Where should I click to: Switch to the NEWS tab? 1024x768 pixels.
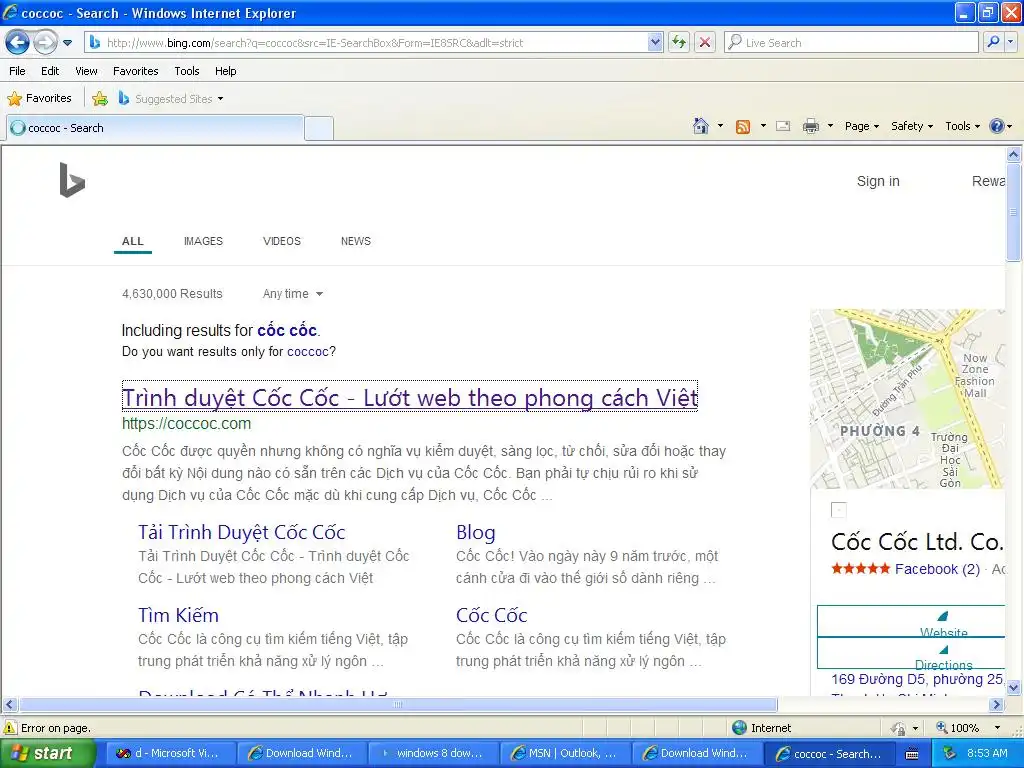tap(356, 241)
